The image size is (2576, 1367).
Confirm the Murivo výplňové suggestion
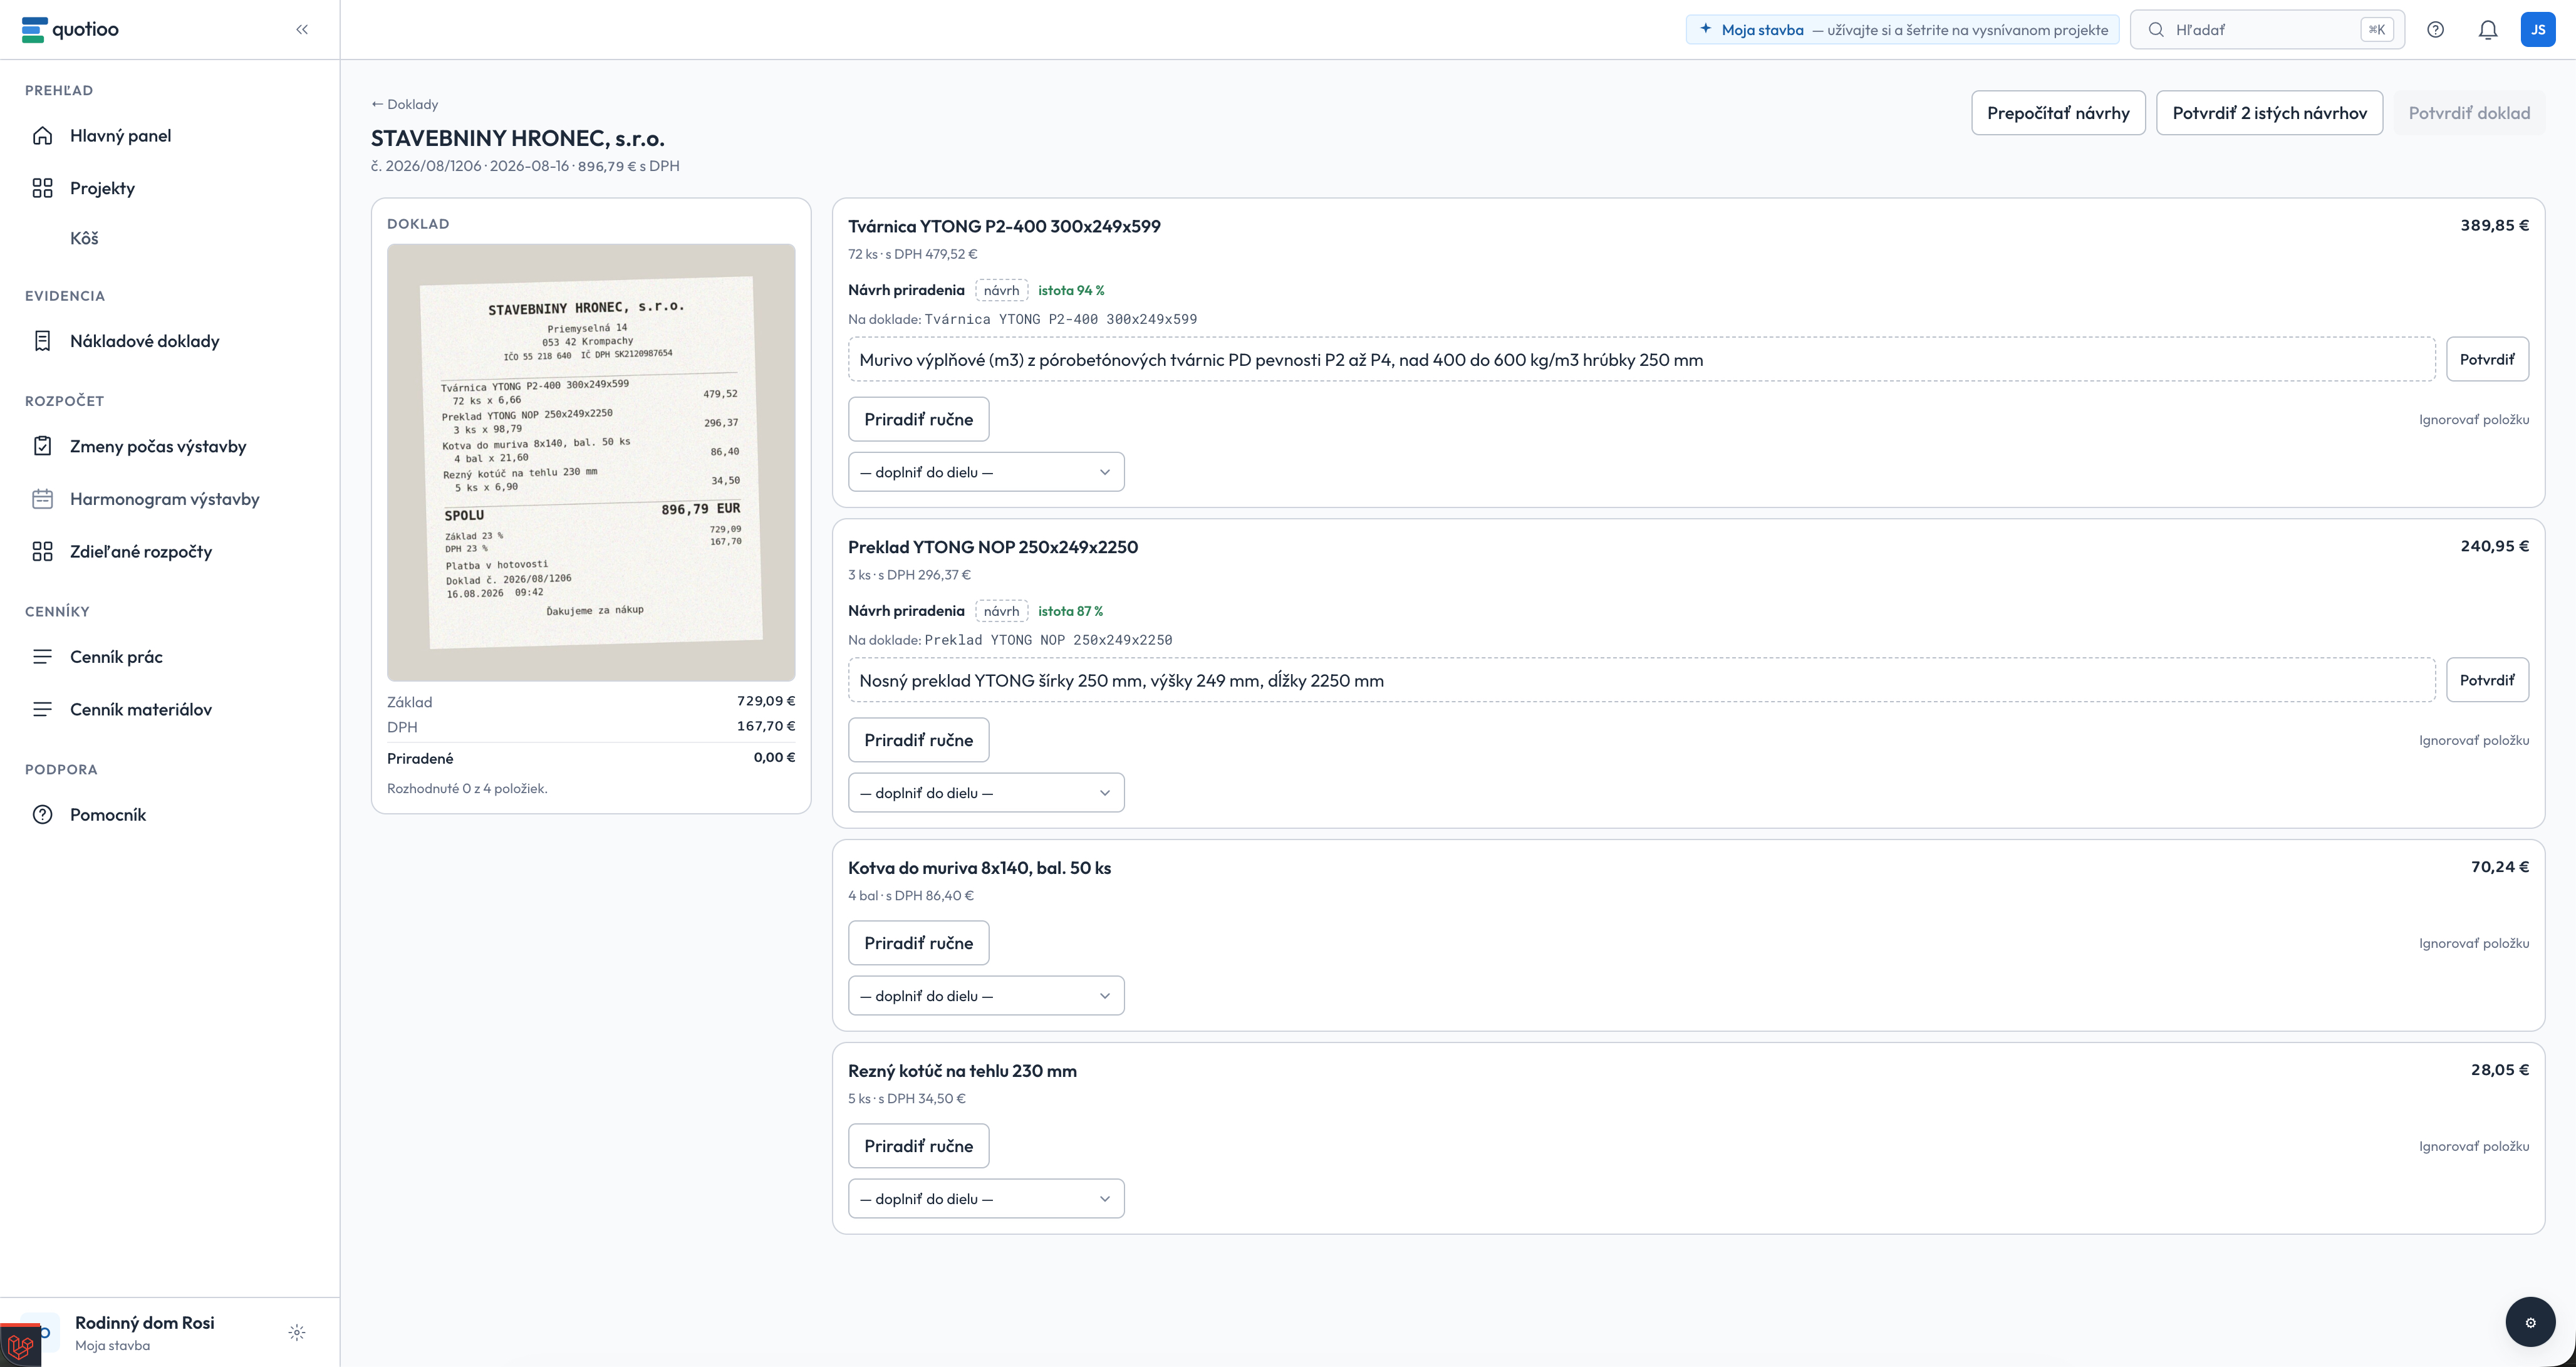2487,359
